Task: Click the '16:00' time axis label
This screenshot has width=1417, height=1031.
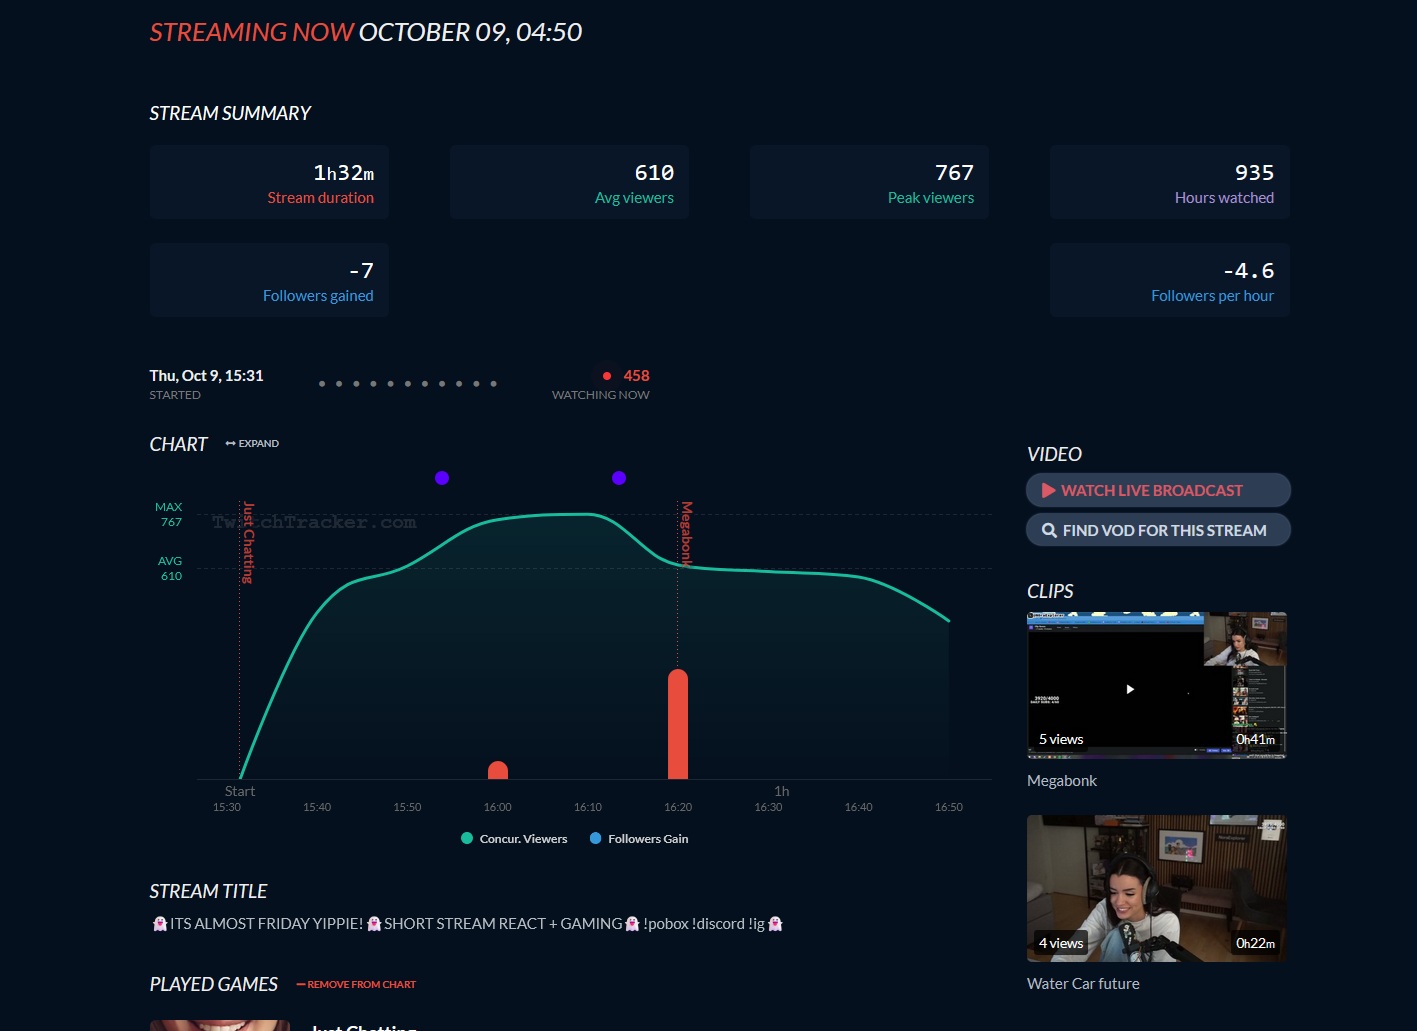Action: (x=498, y=807)
